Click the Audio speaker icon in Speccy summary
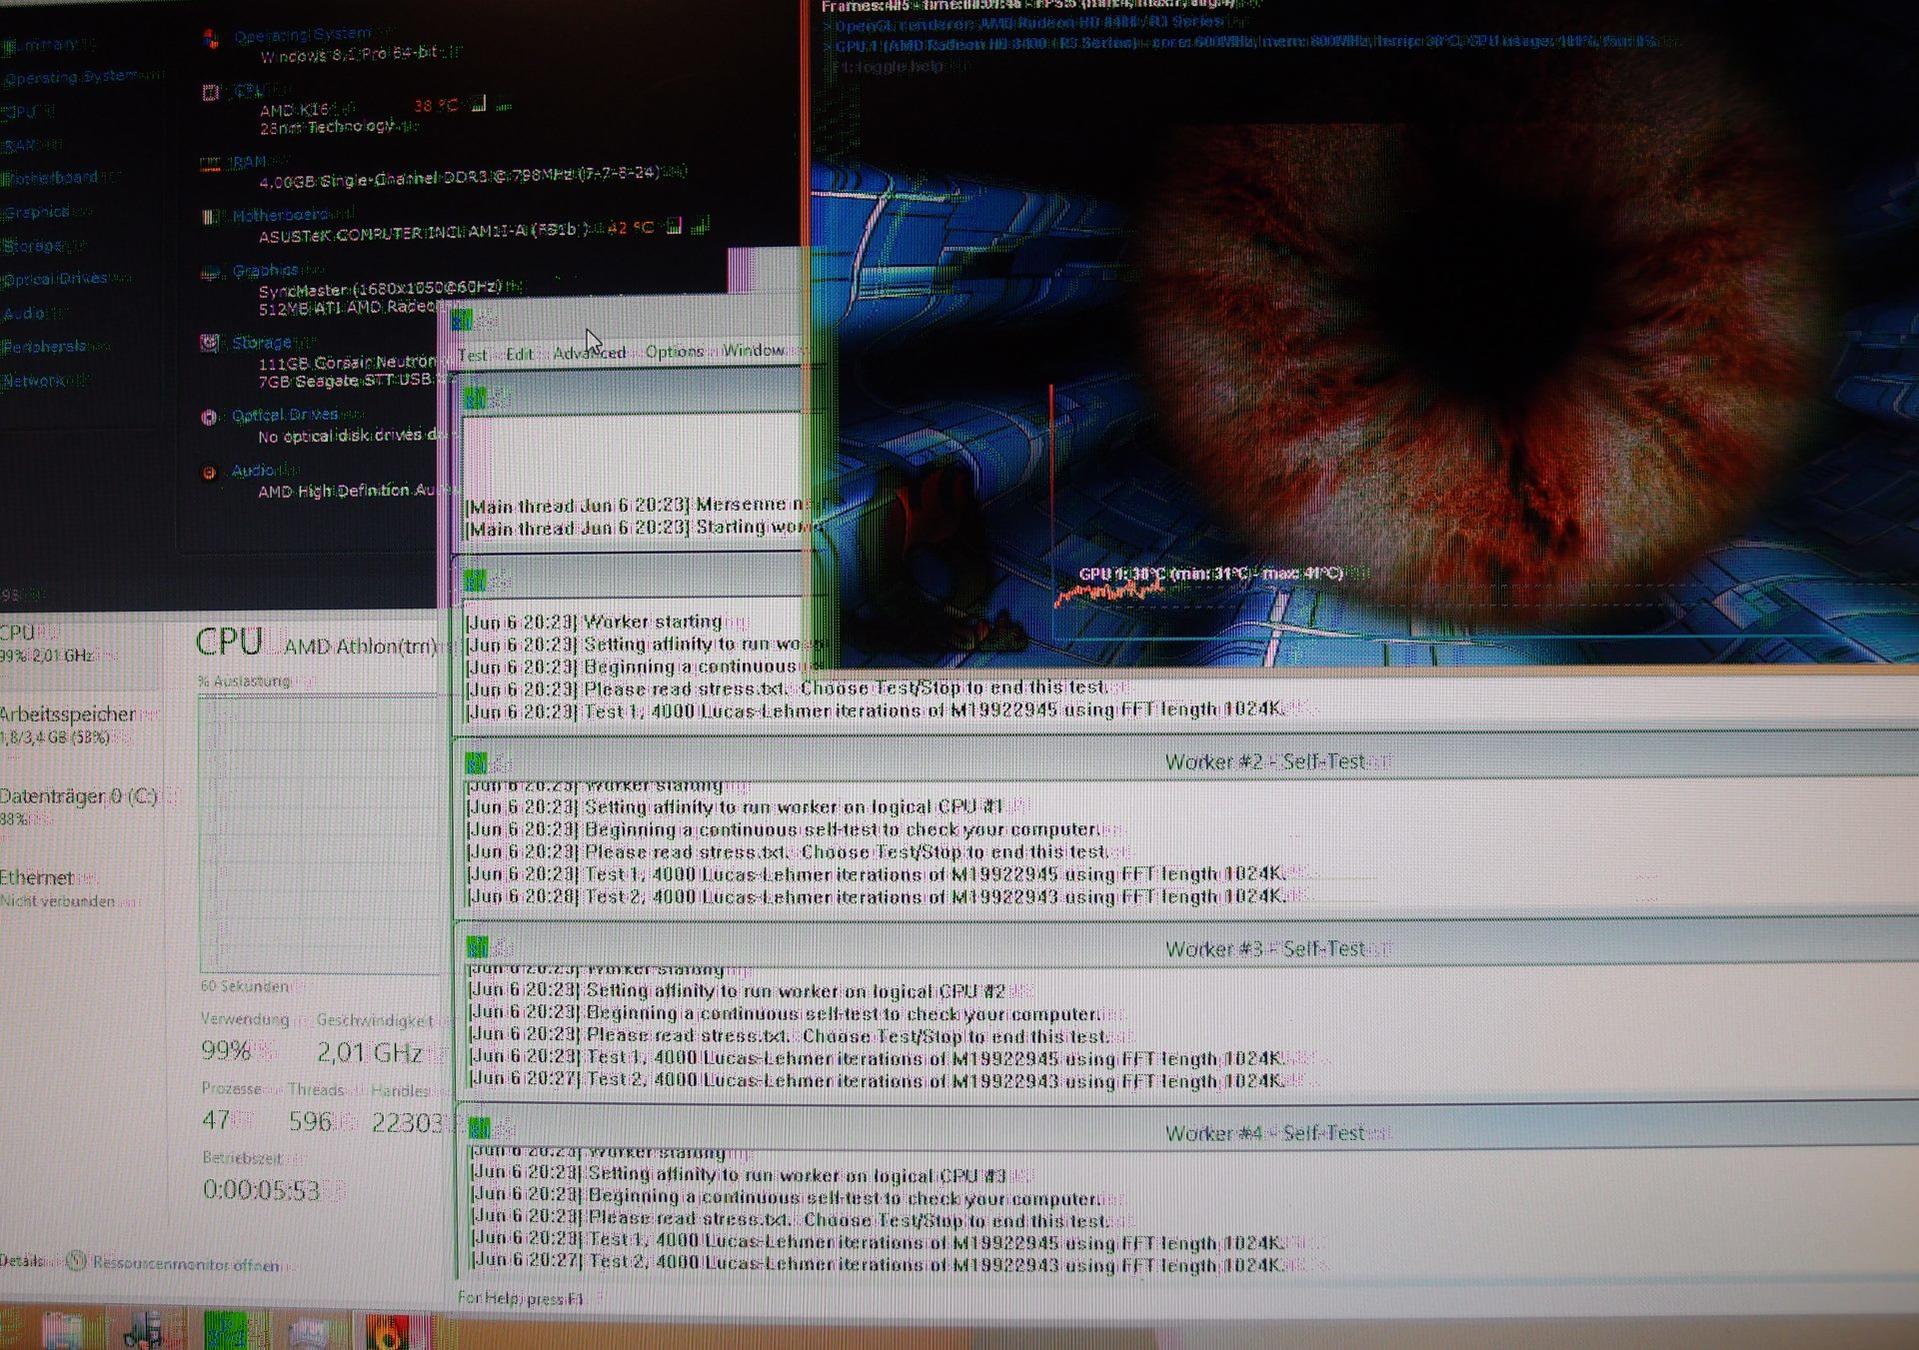This screenshot has height=1350, width=1919. (209, 473)
